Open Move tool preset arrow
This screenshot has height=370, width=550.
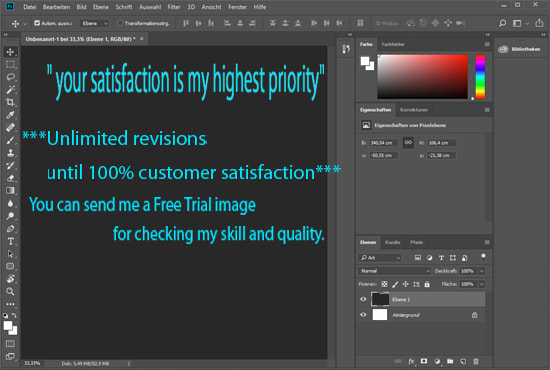[25, 24]
